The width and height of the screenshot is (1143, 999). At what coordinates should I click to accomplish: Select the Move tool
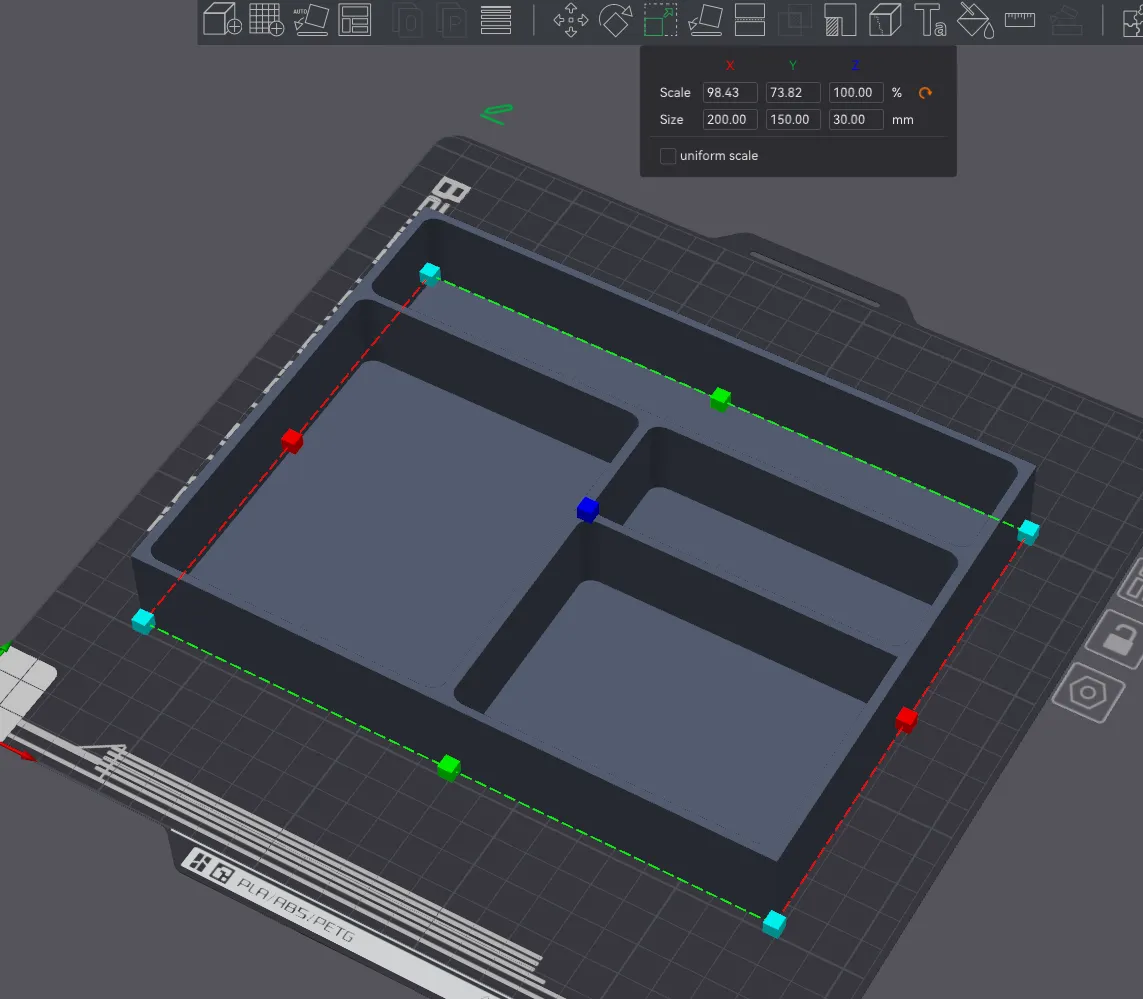[x=572, y=20]
